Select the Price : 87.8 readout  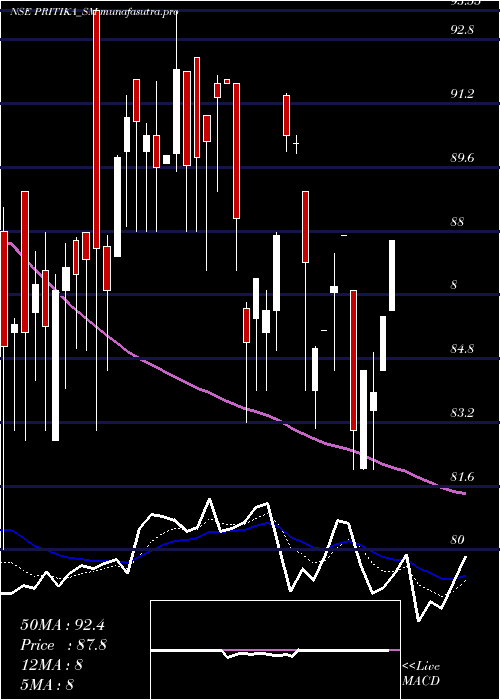(63, 645)
